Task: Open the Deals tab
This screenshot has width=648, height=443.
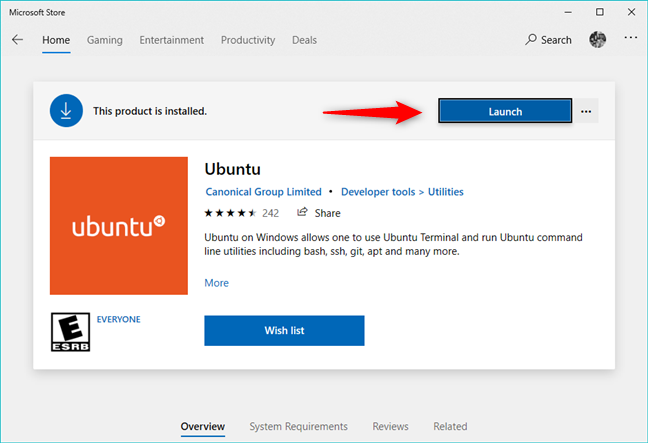Action: coord(305,40)
